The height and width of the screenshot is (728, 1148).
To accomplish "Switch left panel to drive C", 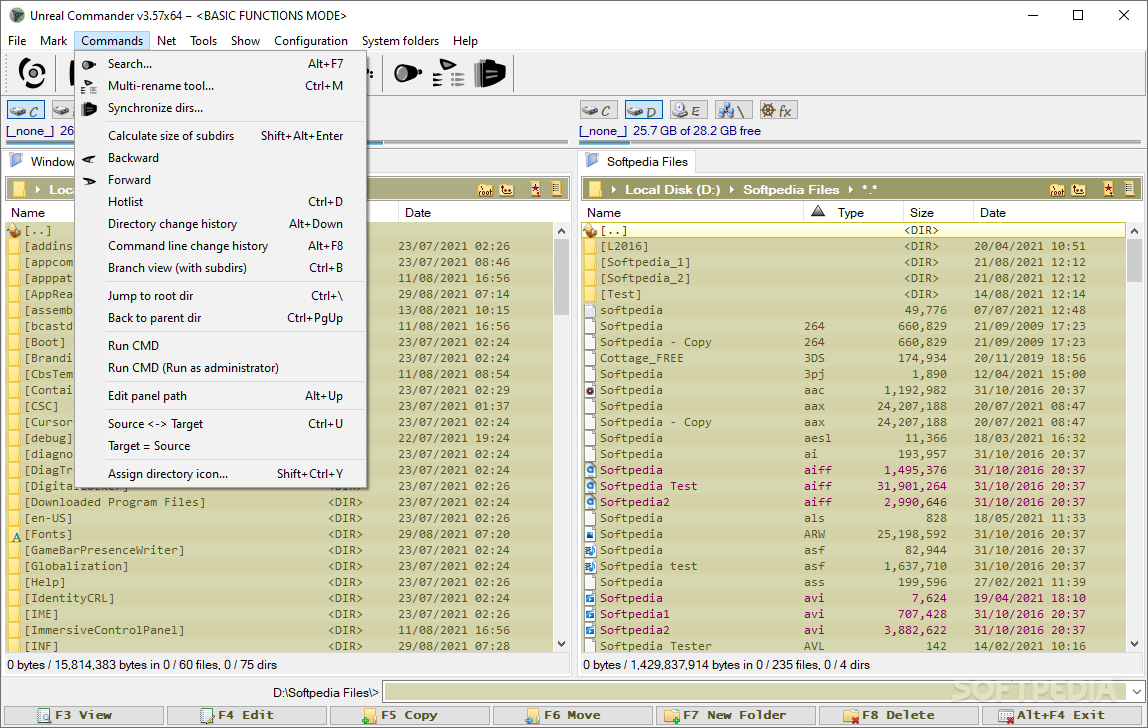I will (x=26, y=111).
